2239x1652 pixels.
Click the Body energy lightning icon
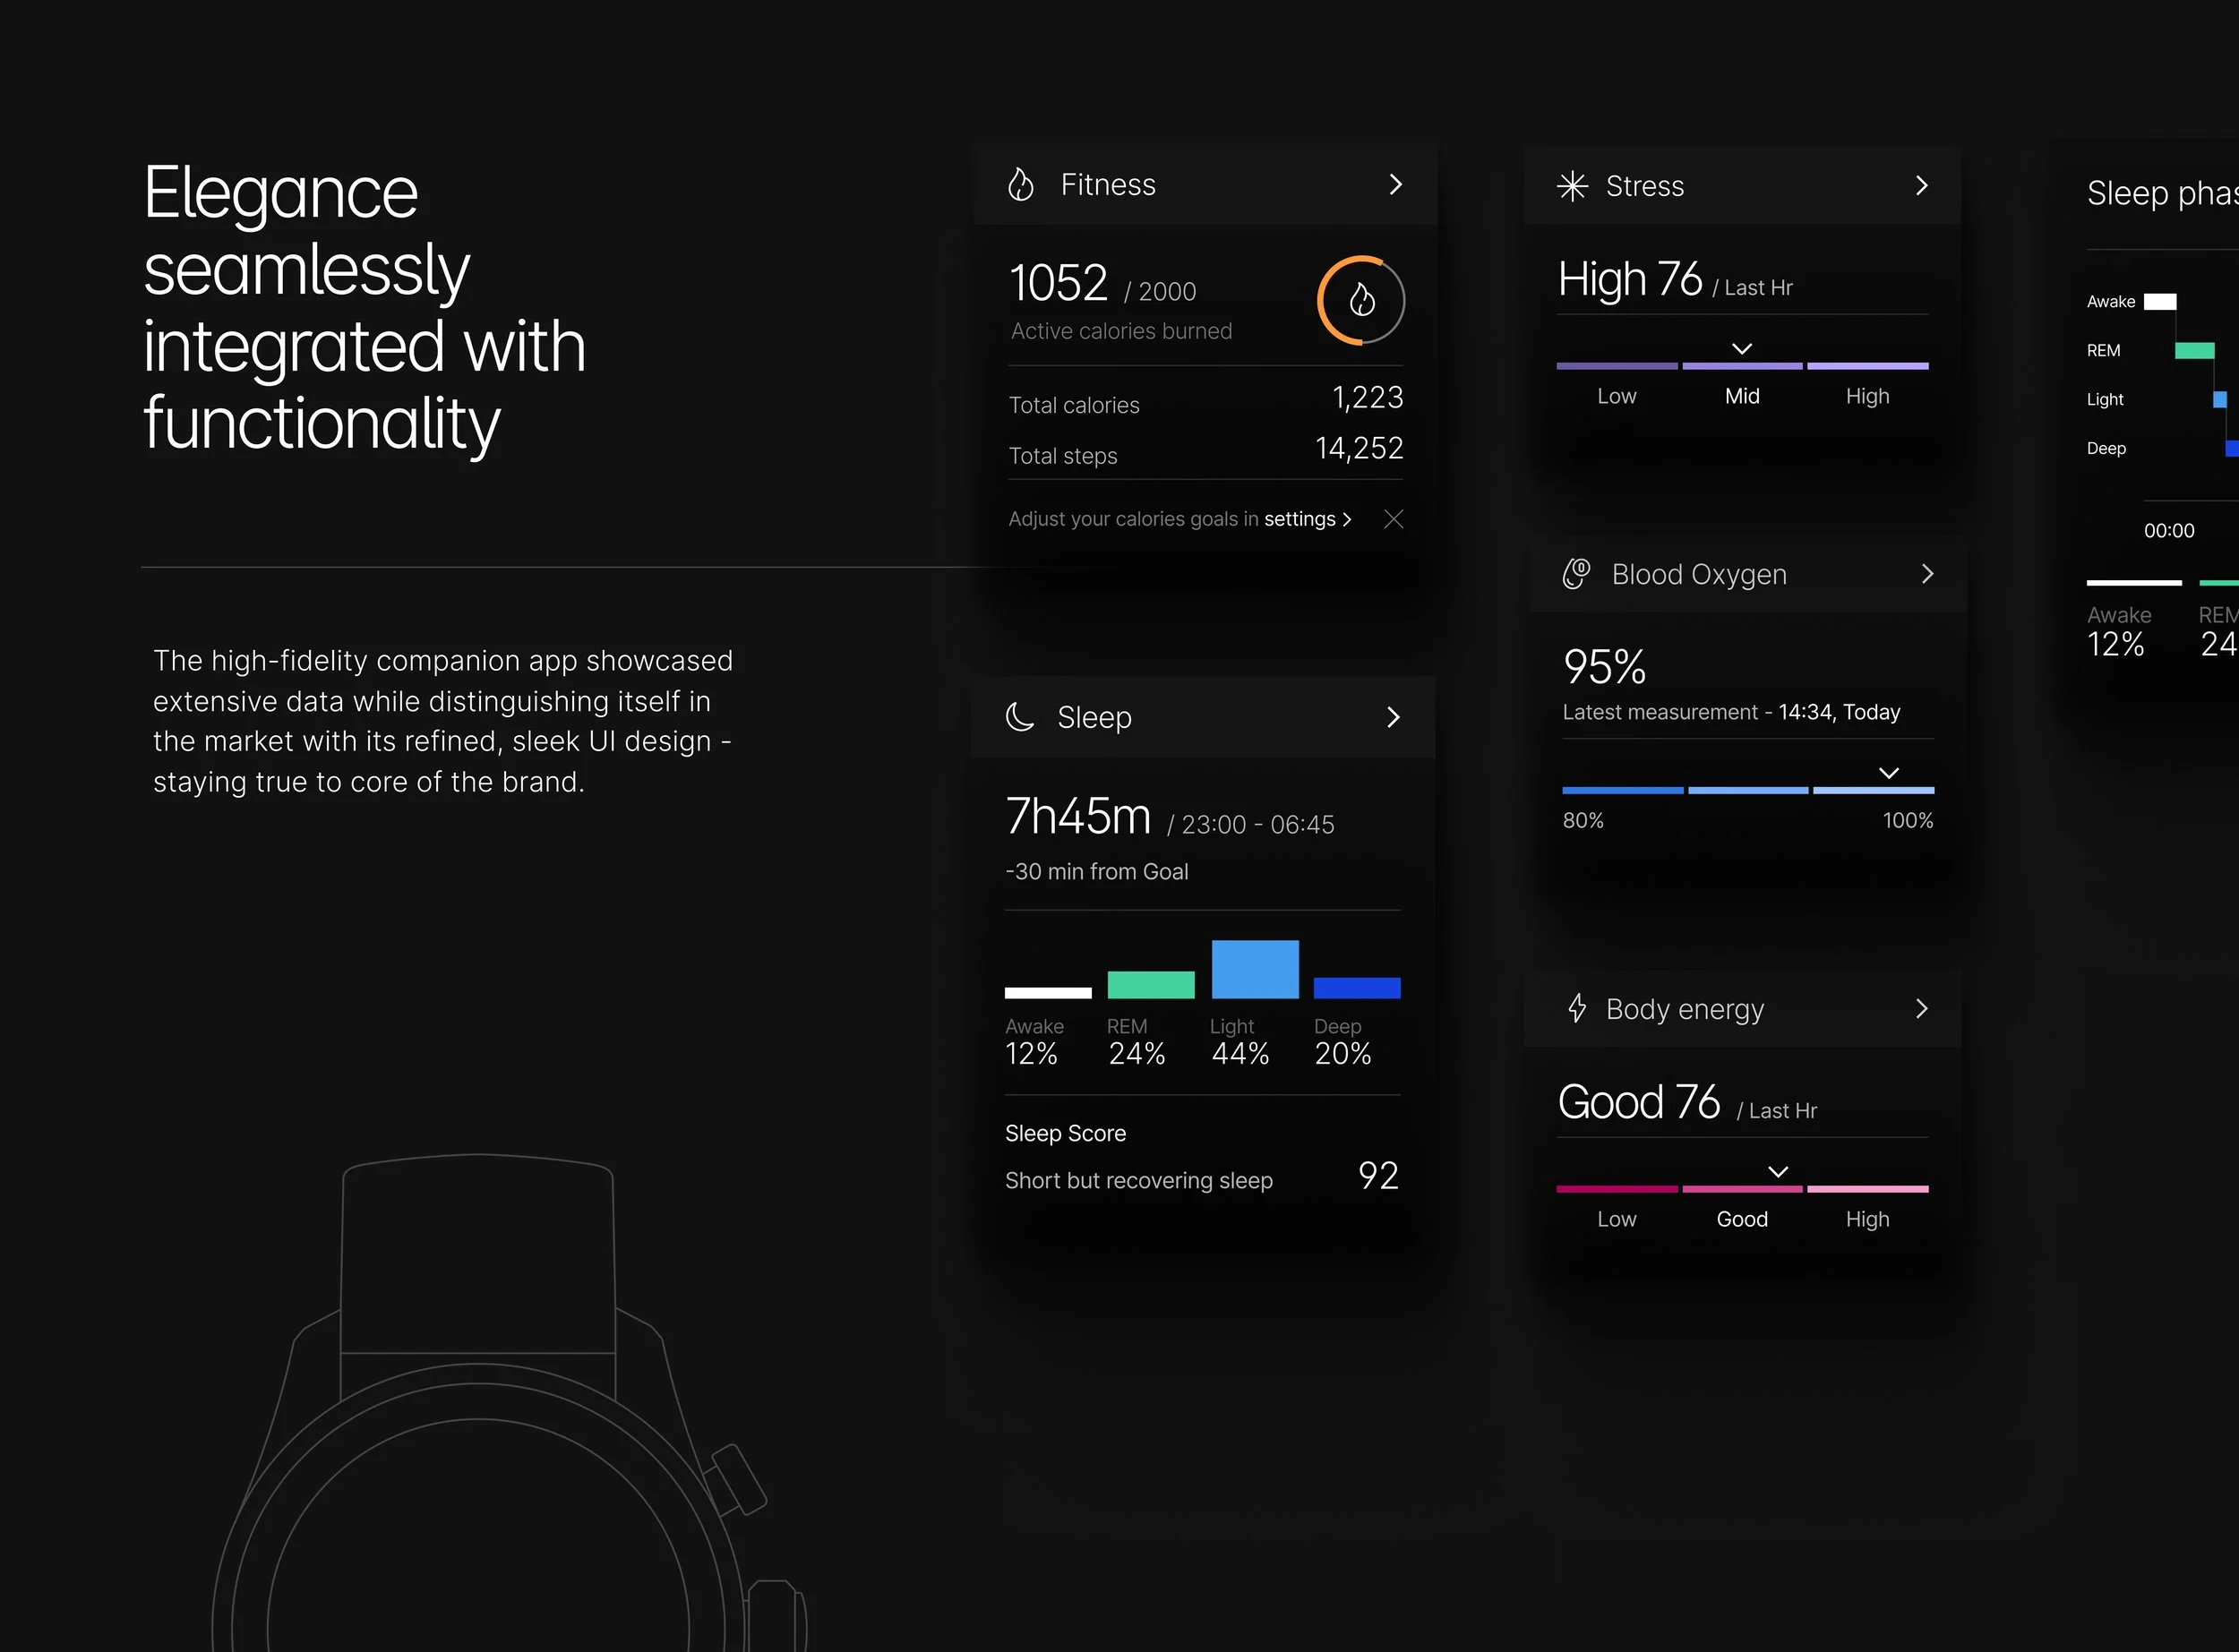1577,1008
